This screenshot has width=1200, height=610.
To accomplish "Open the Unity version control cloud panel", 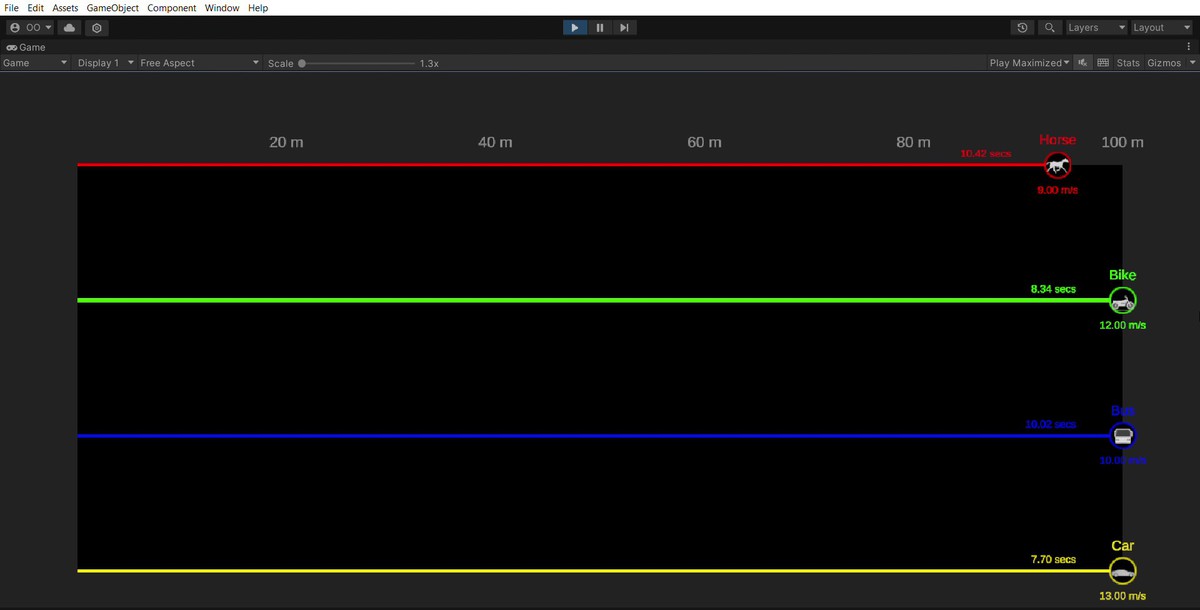I will pyautogui.click(x=68, y=27).
